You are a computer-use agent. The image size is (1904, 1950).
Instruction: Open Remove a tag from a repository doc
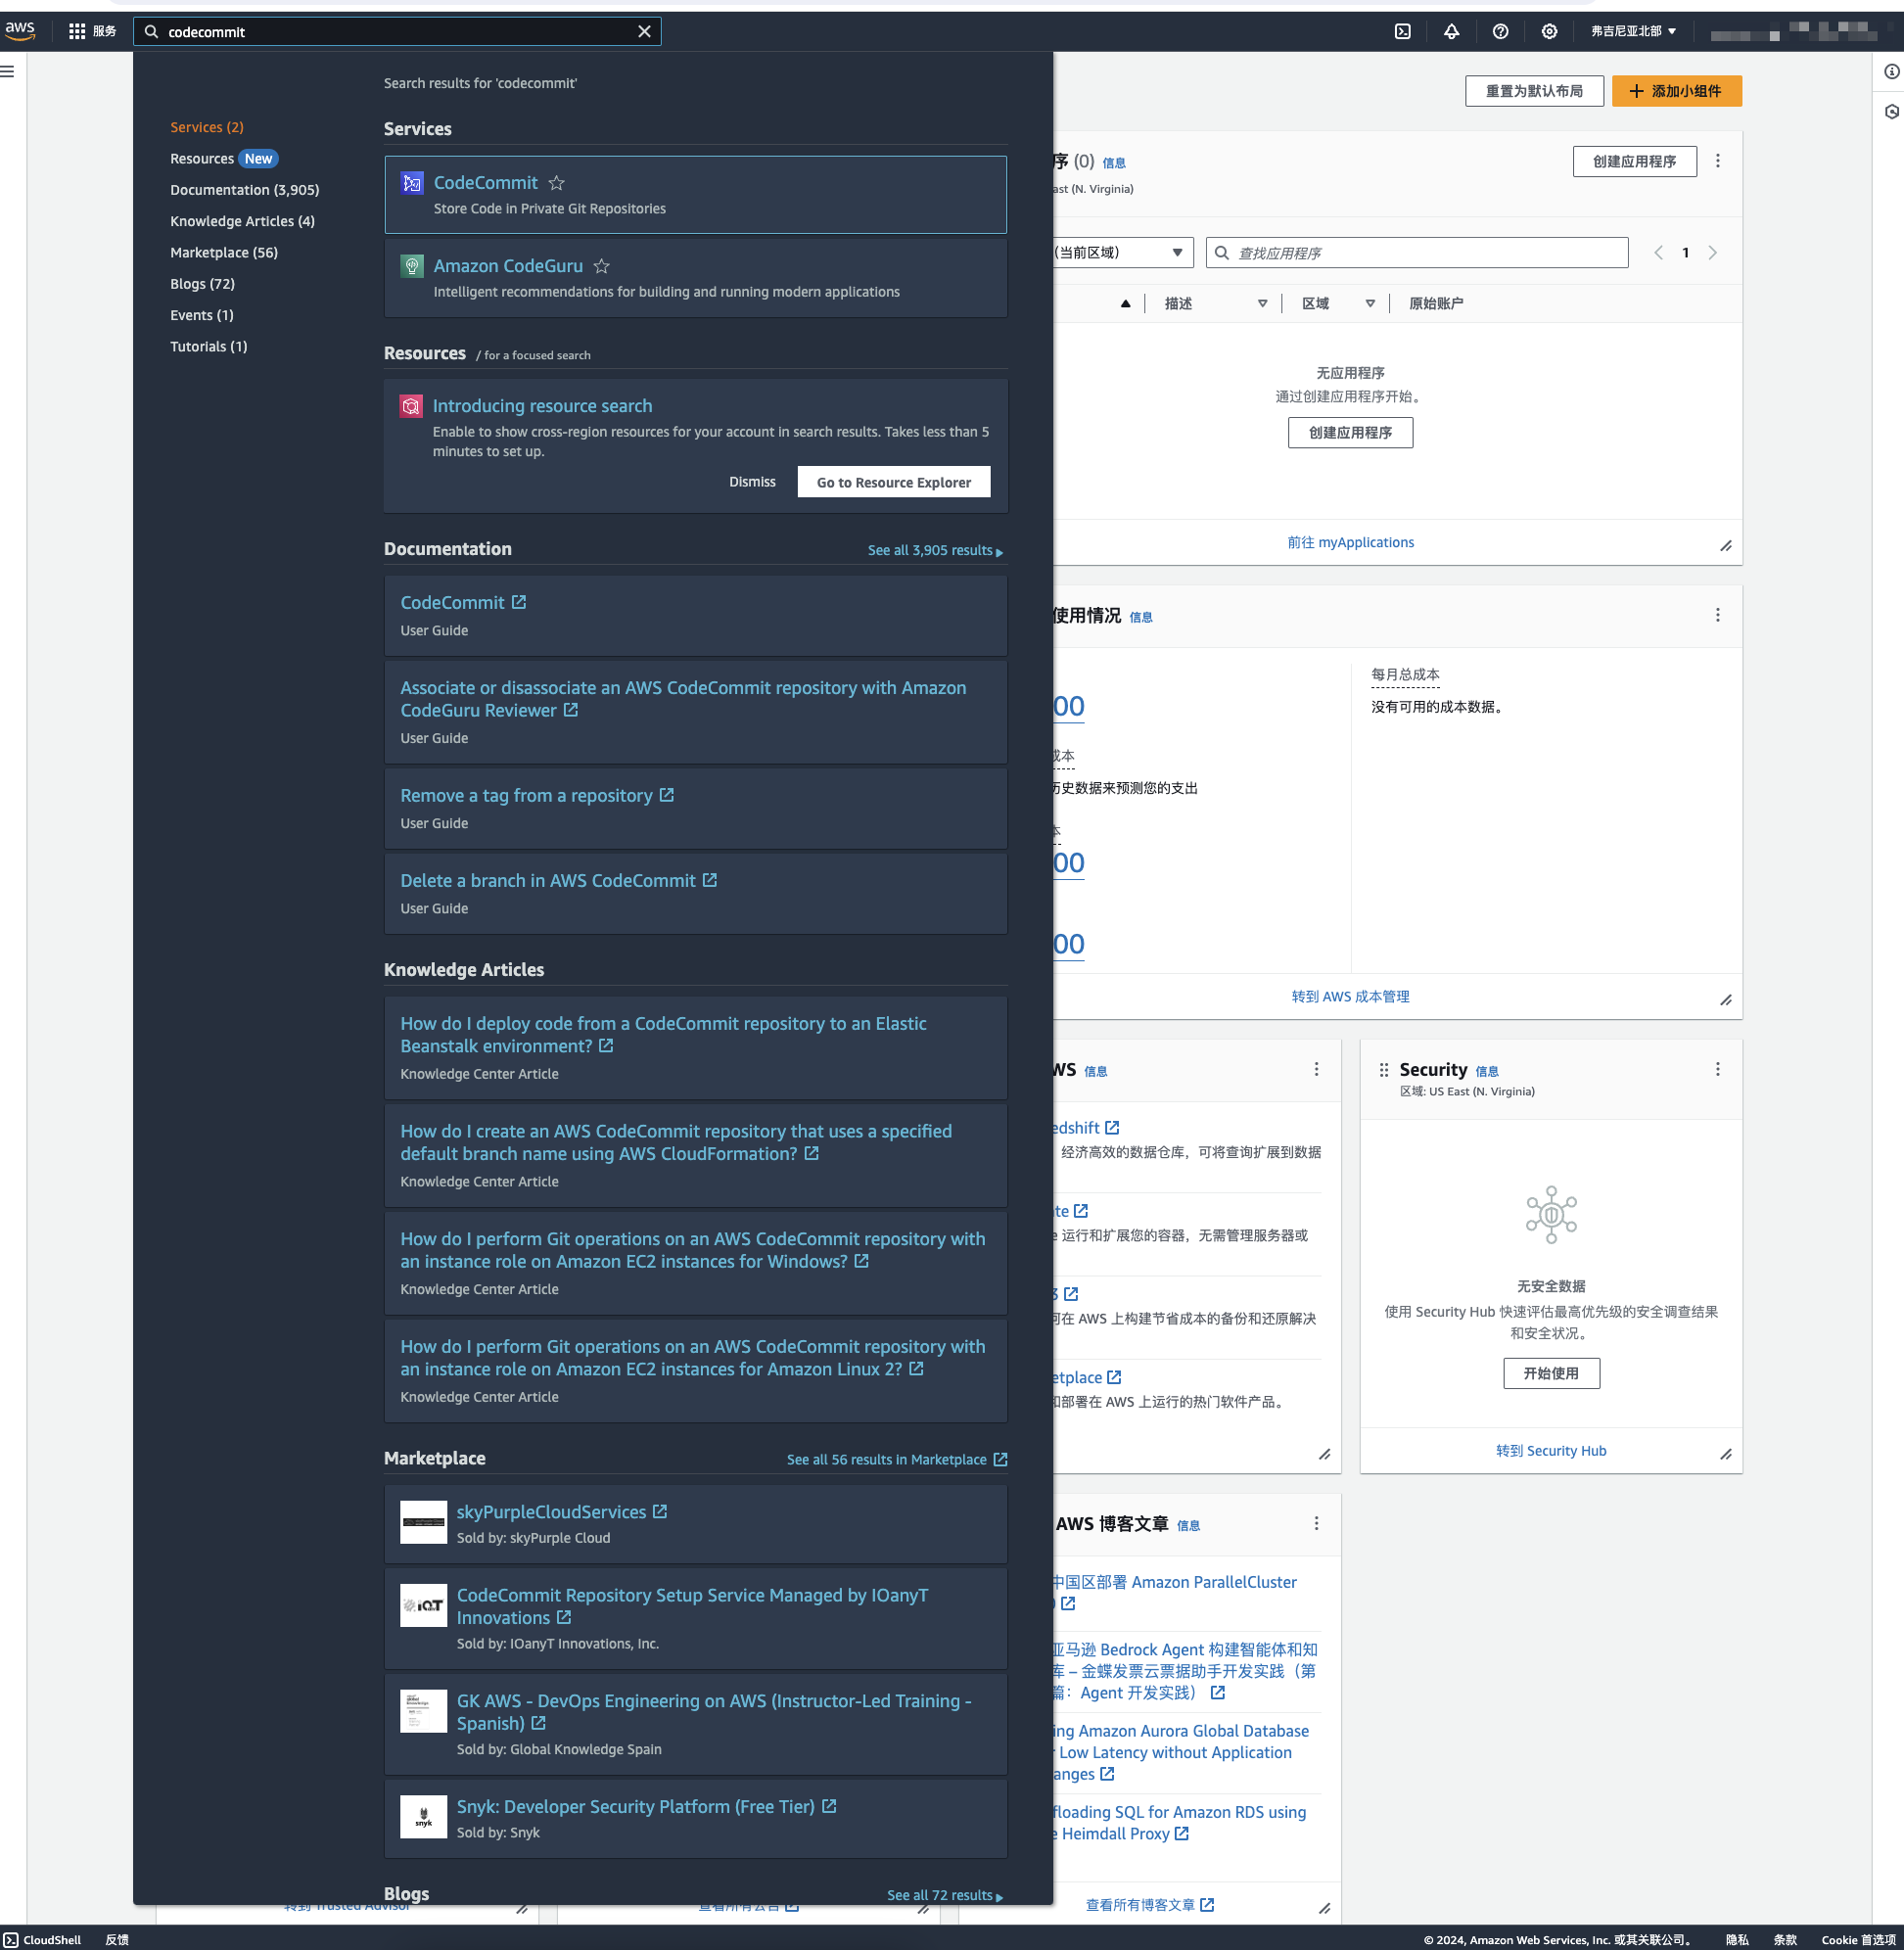click(x=537, y=796)
